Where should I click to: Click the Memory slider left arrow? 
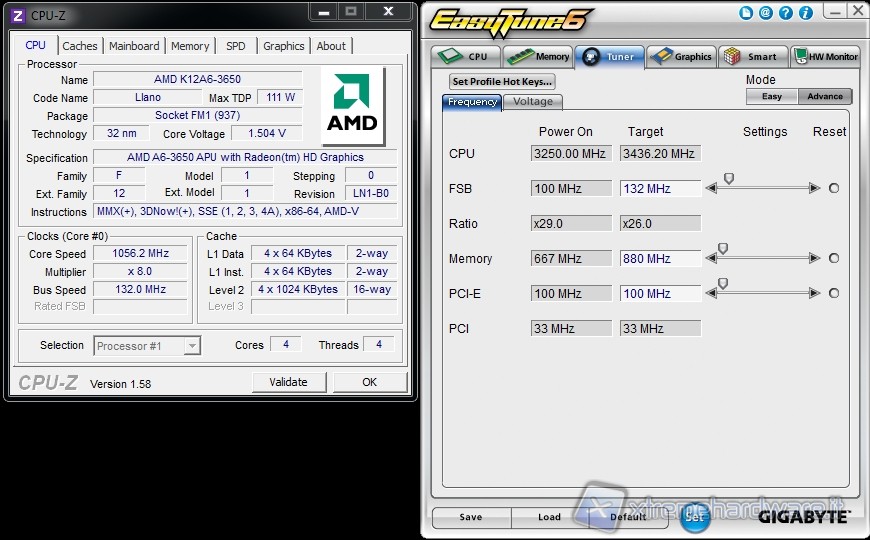click(x=711, y=258)
